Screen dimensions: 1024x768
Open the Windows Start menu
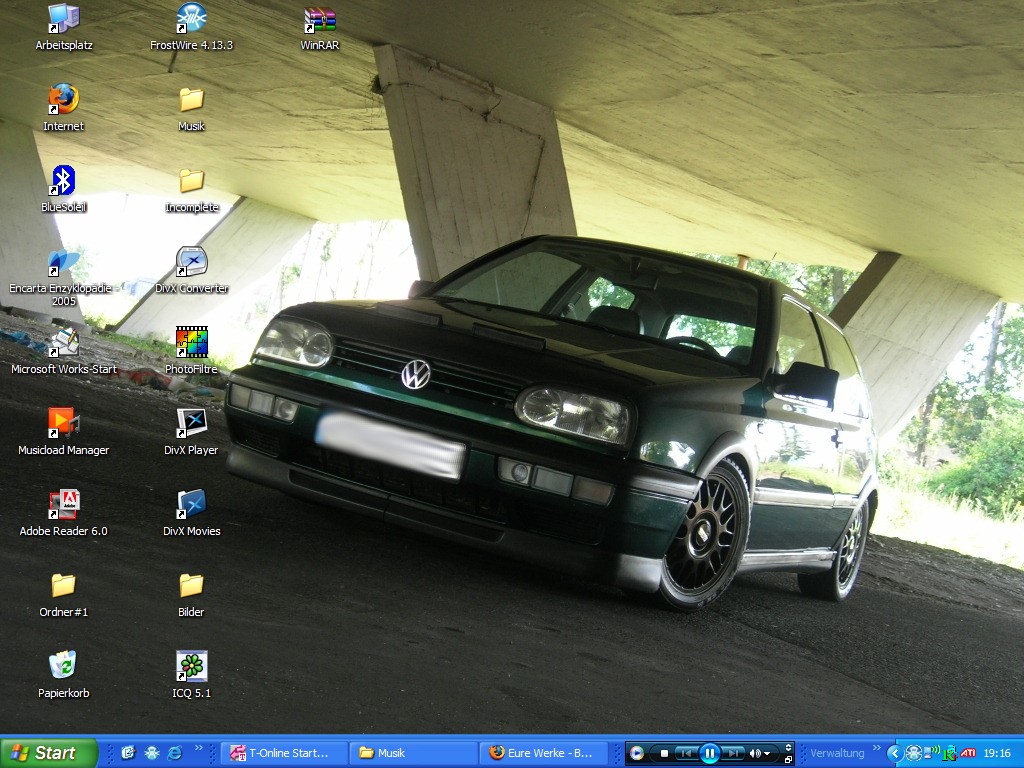pos(49,753)
